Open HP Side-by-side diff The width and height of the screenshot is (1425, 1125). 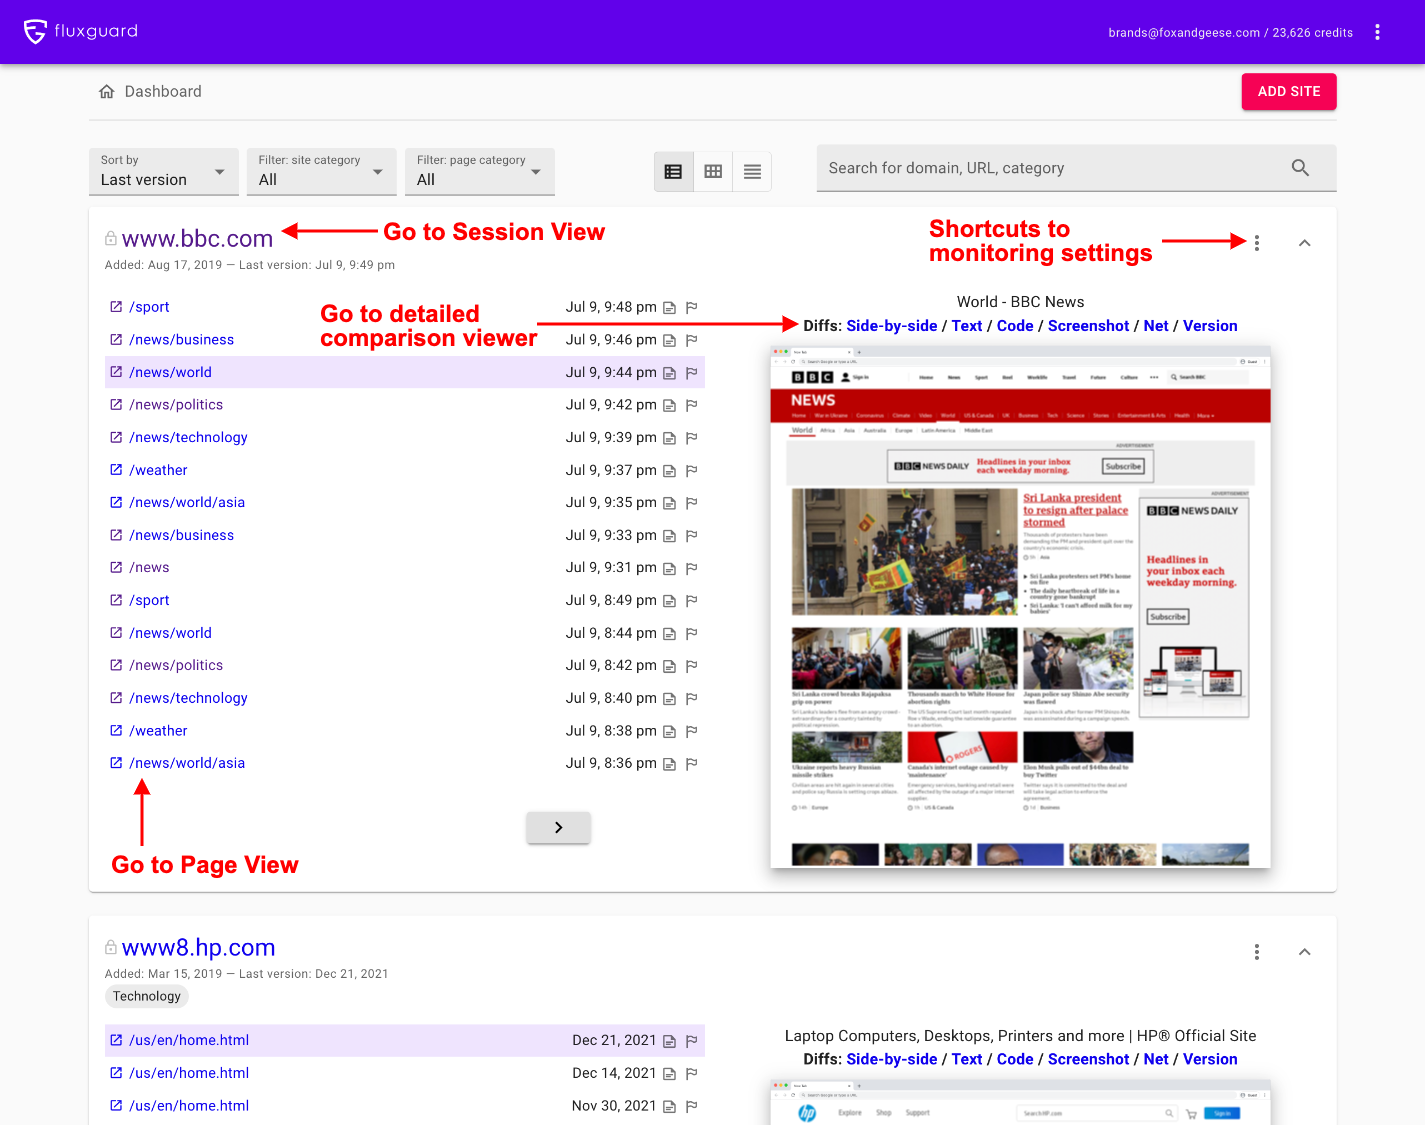click(x=892, y=1059)
